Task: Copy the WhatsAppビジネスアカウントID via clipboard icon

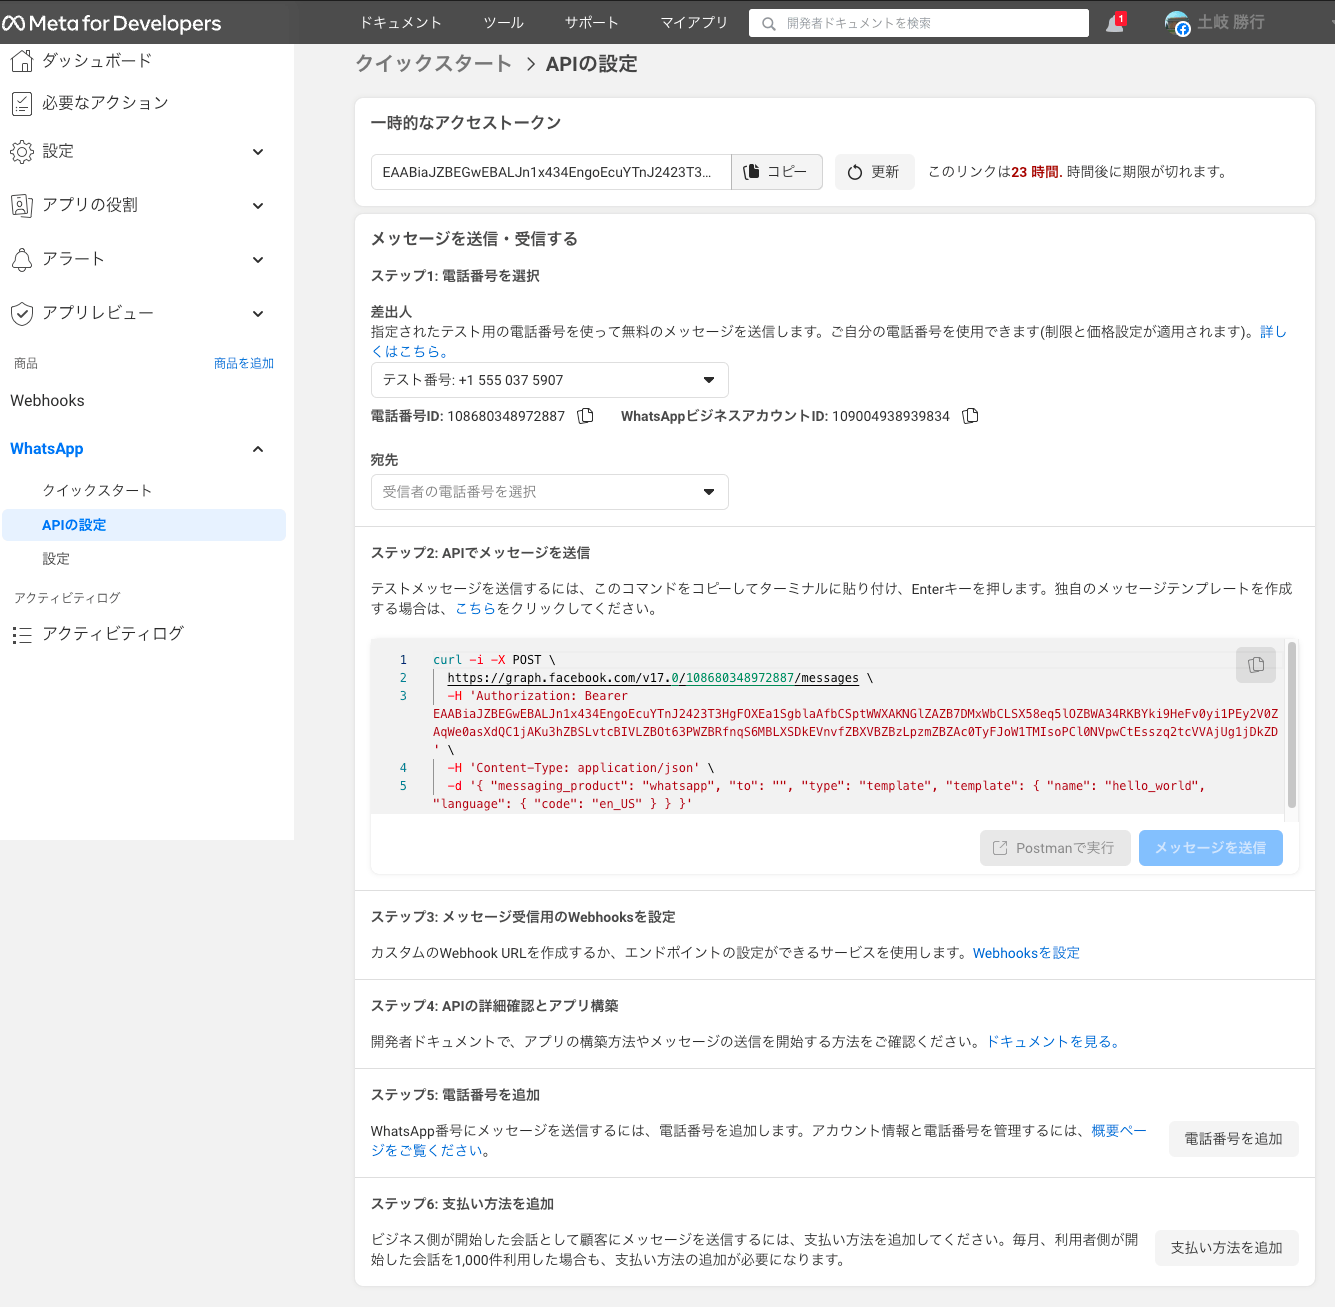Action: pyautogui.click(x=970, y=416)
